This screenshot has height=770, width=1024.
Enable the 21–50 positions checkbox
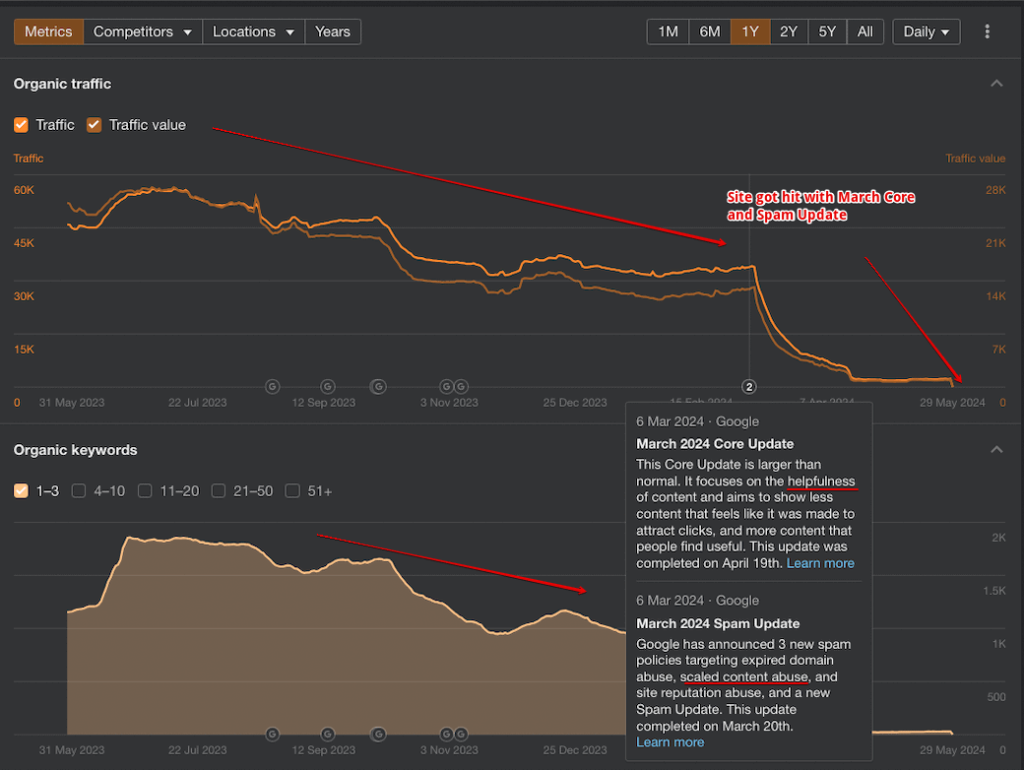pyautogui.click(x=219, y=490)
